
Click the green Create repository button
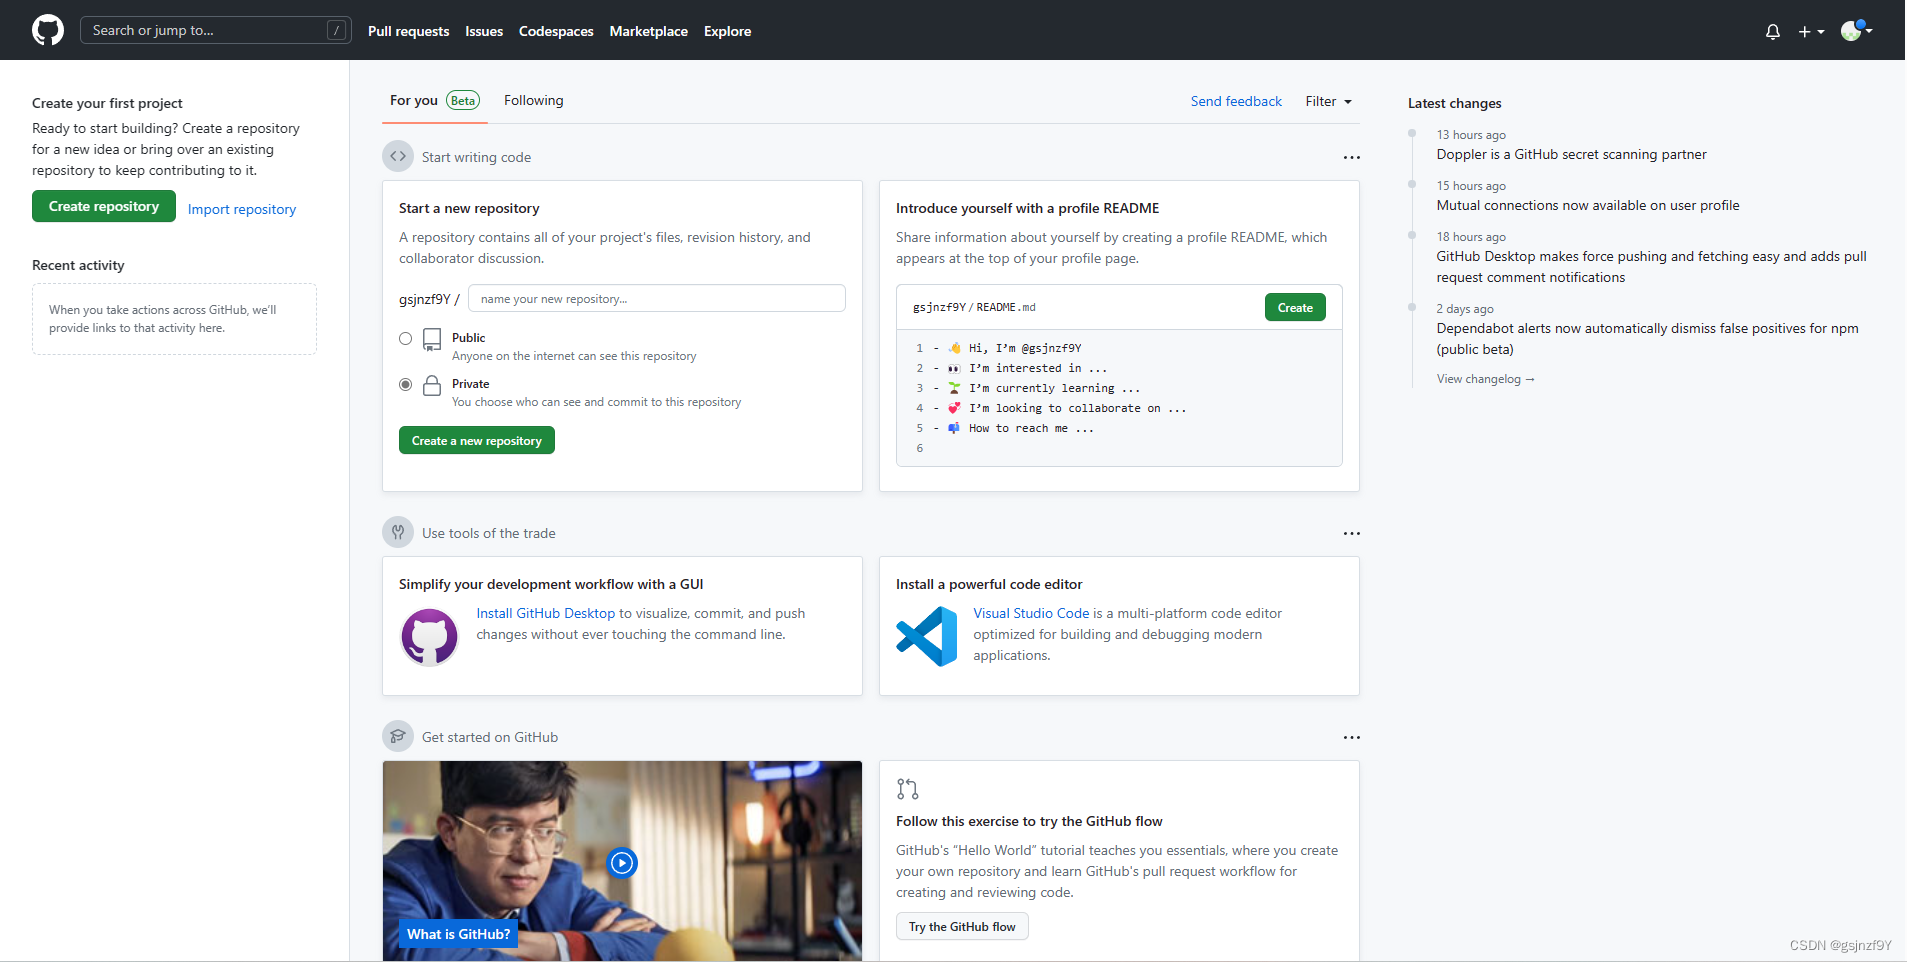click(x=104, y=206)
